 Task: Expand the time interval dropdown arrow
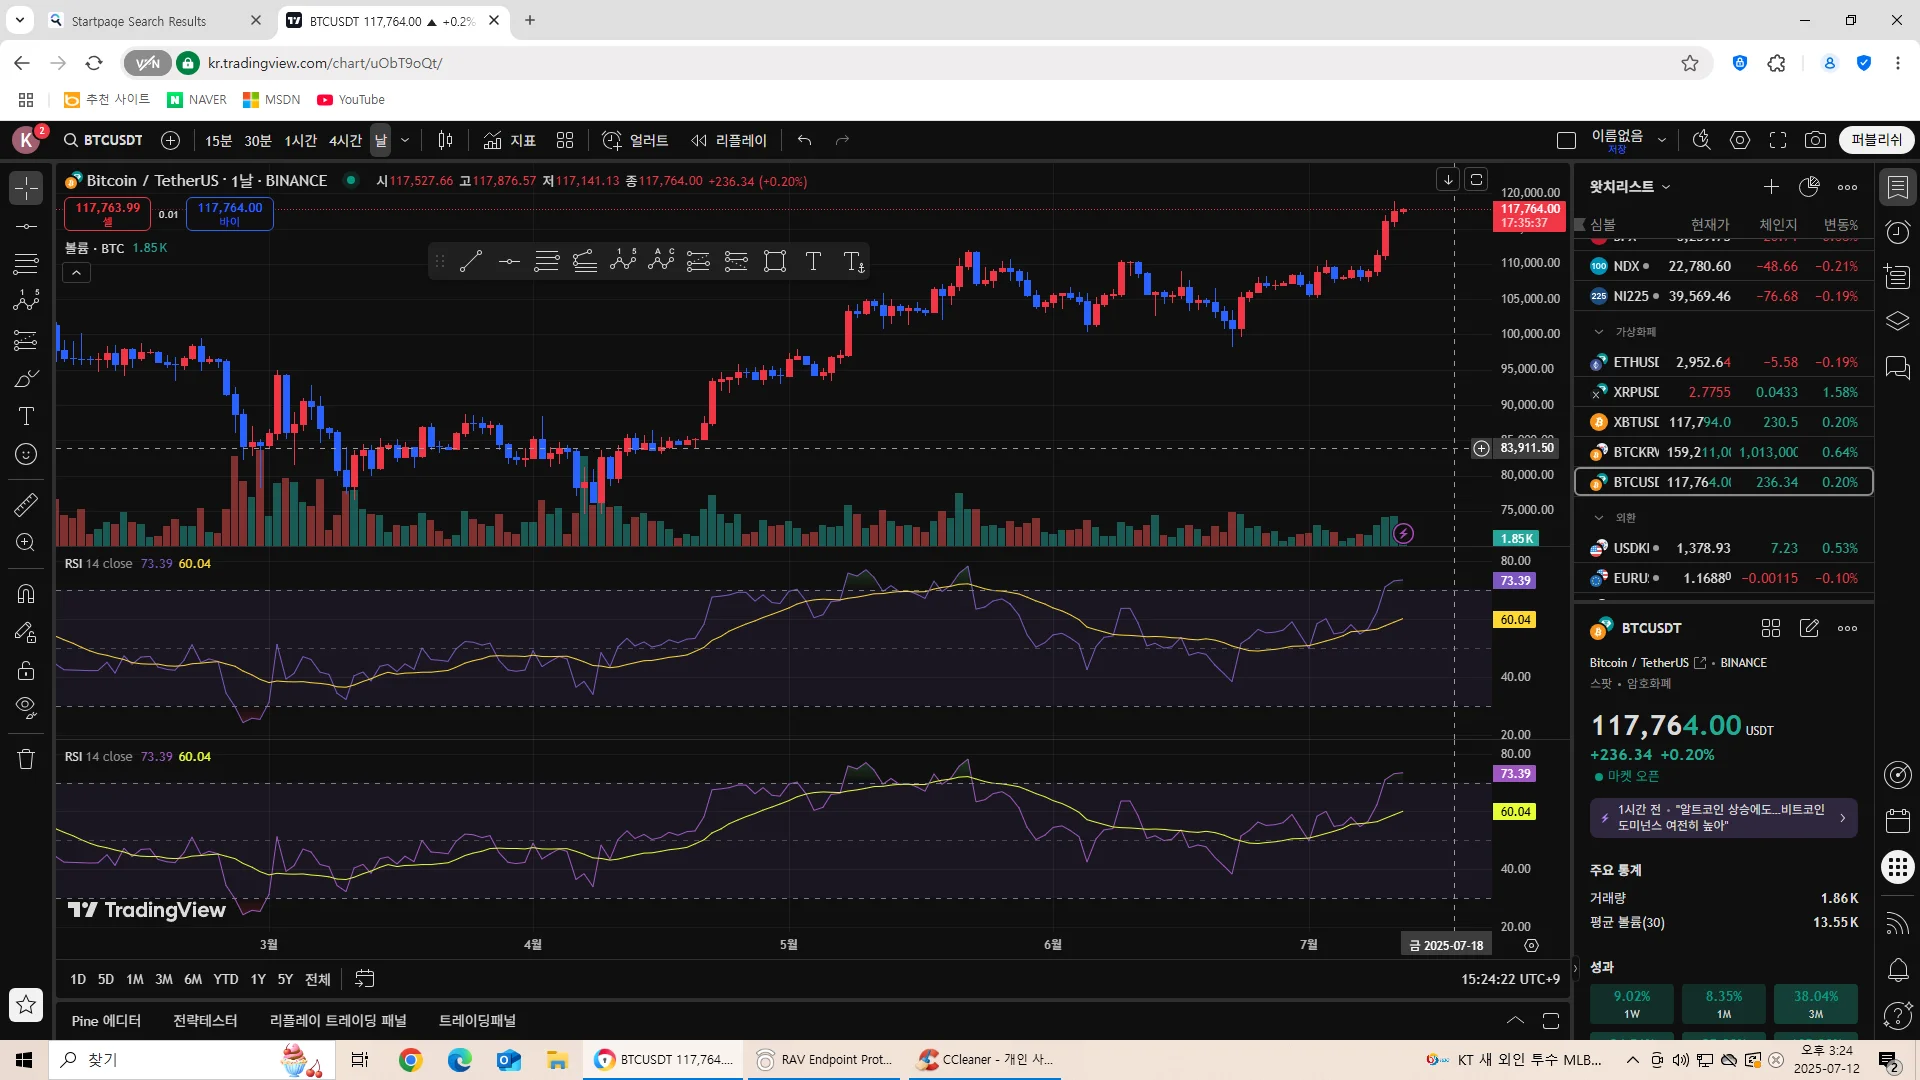pyautogui.click(x=405, y=140)
